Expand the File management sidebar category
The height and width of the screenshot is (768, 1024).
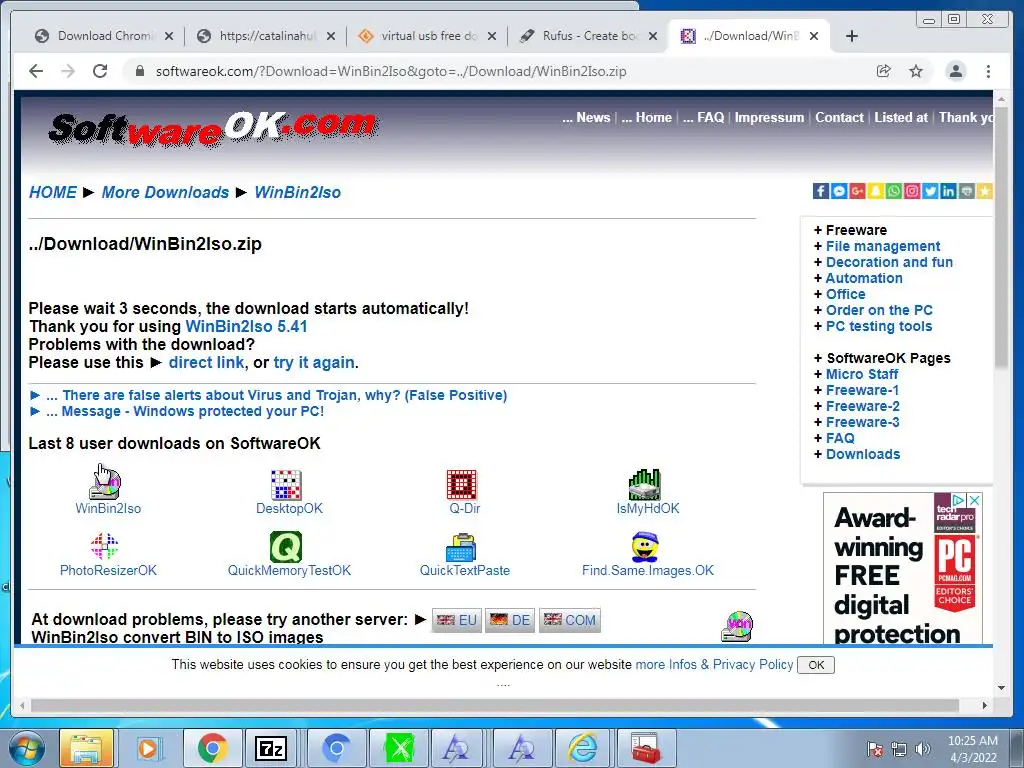883,246
